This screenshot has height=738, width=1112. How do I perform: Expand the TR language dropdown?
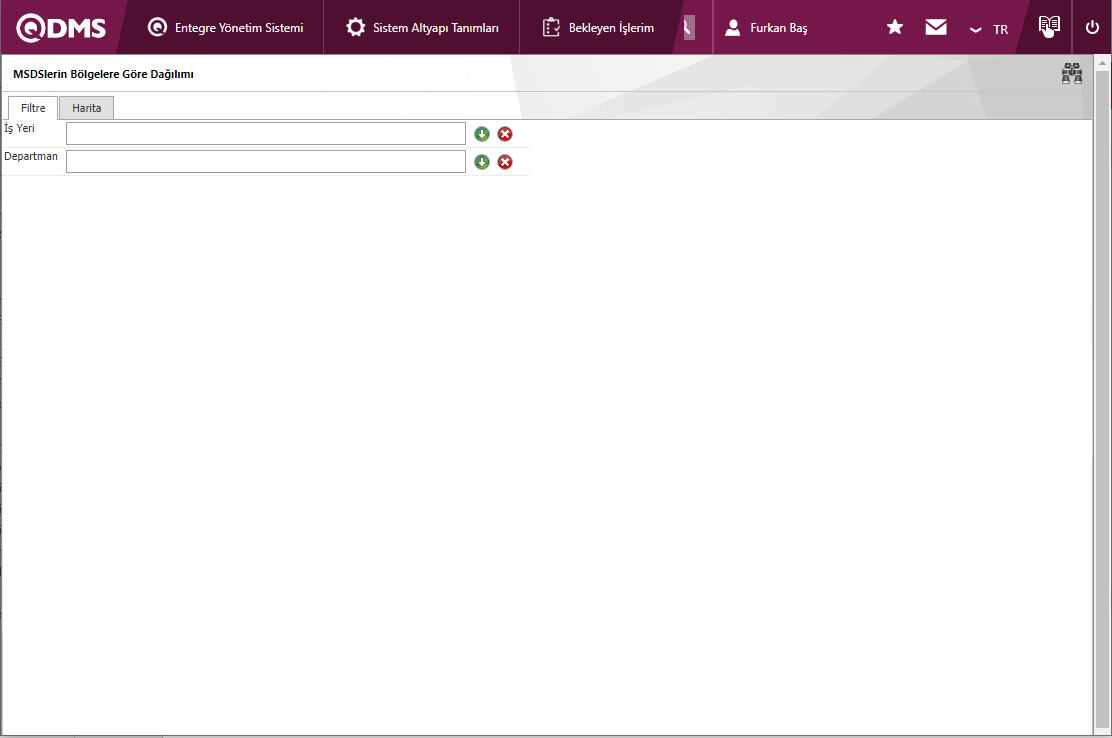tap(989, 29)
